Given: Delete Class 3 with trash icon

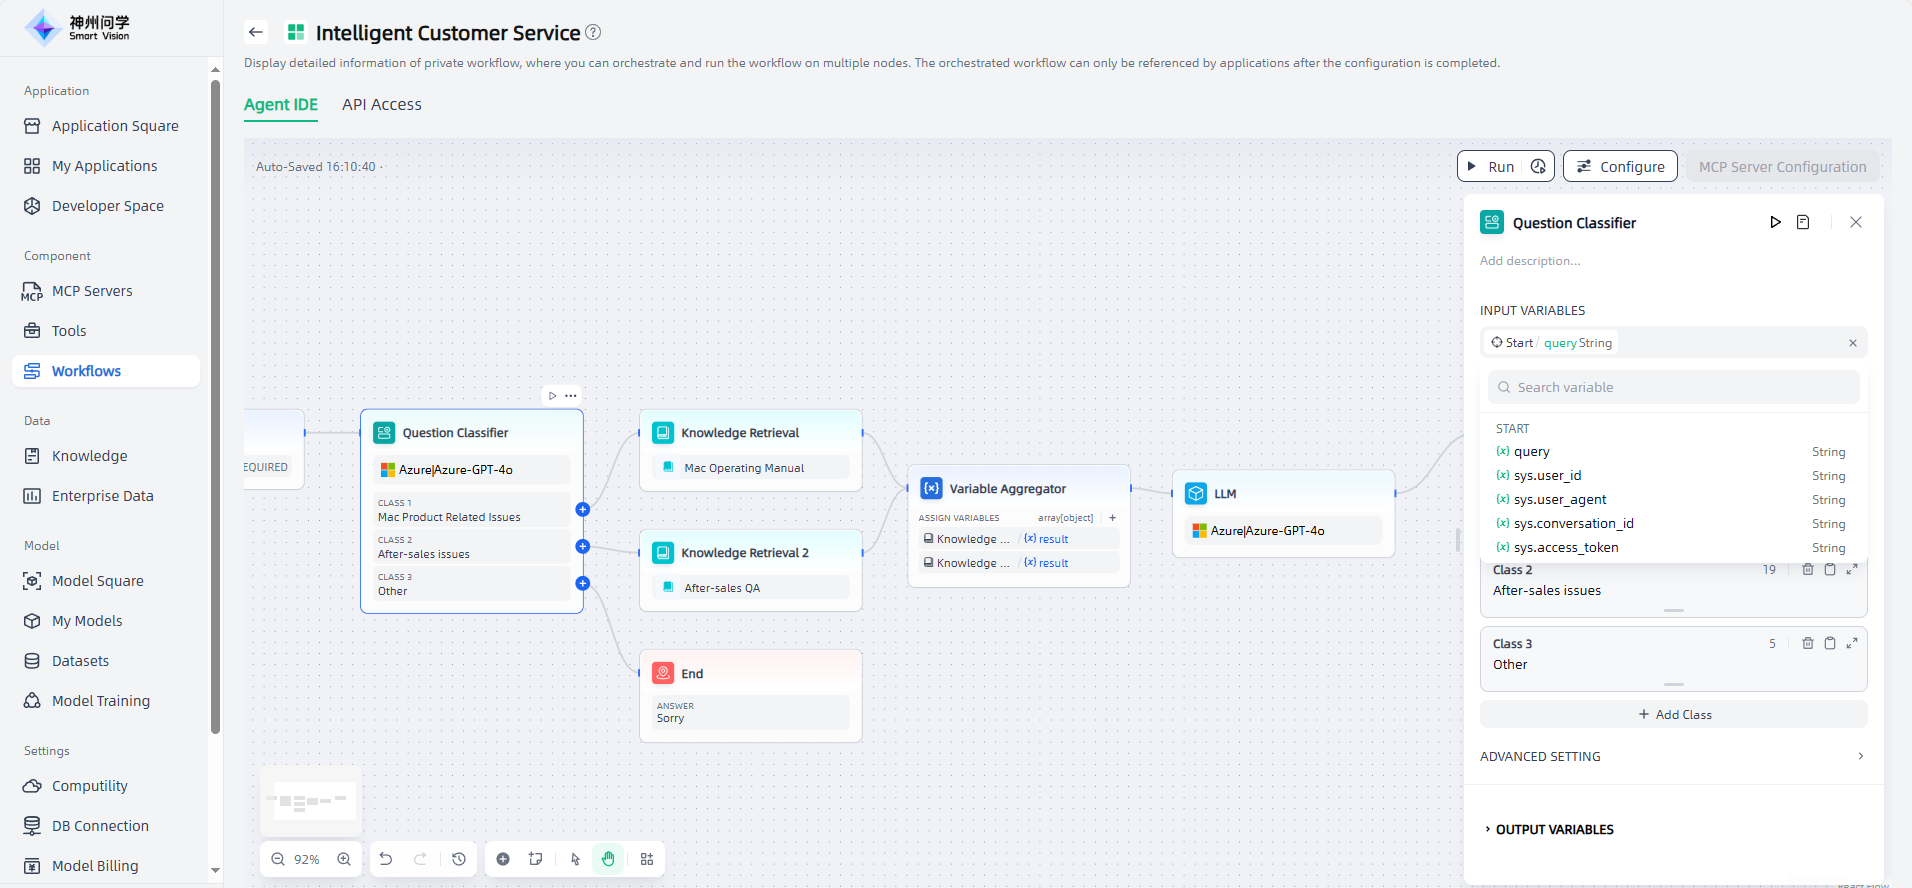Looking at the screenshot, I should click(x=1807, y=643).
